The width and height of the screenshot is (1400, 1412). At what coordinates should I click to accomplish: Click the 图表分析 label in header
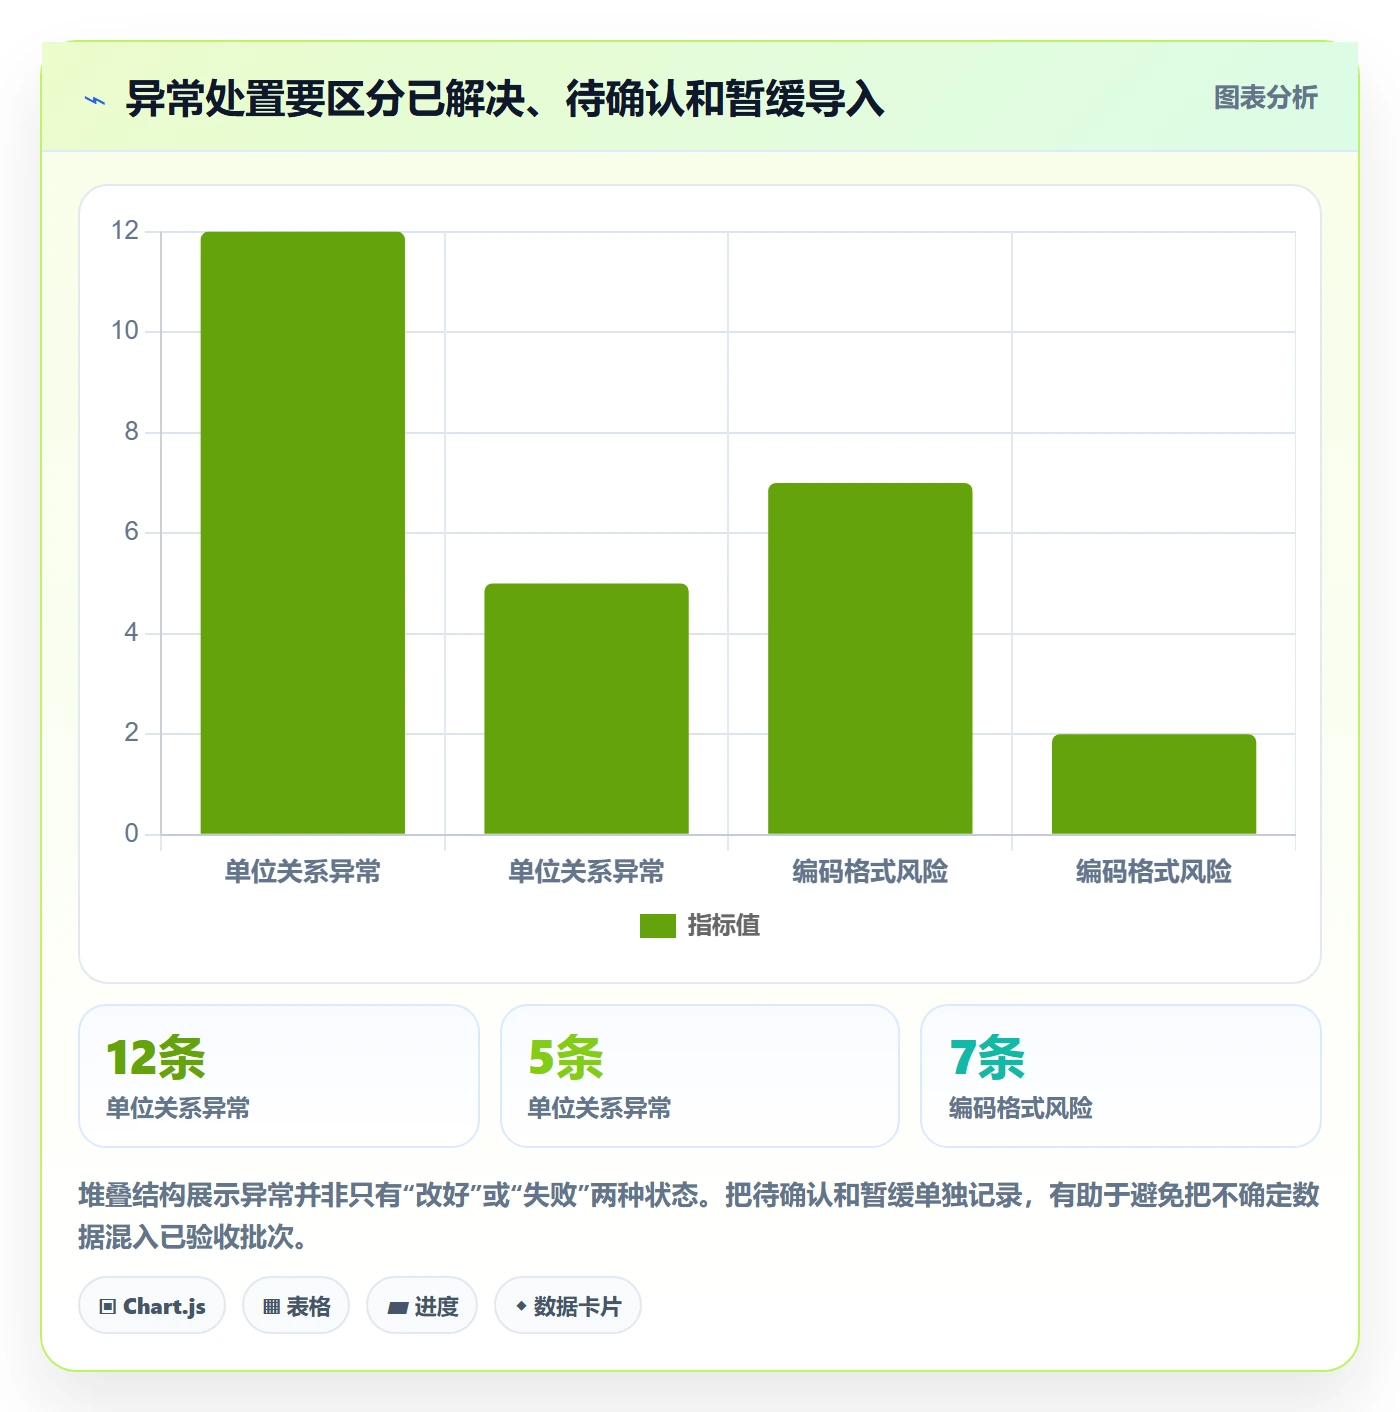coord(1265,98)
